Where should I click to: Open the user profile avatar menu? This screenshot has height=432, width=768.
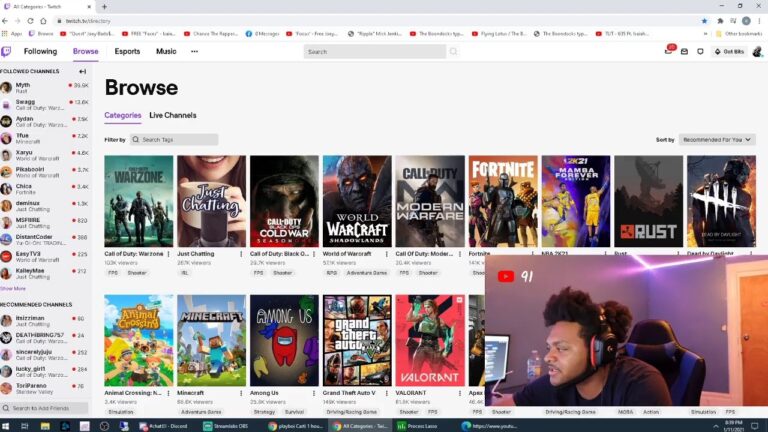tap(757, 51)
